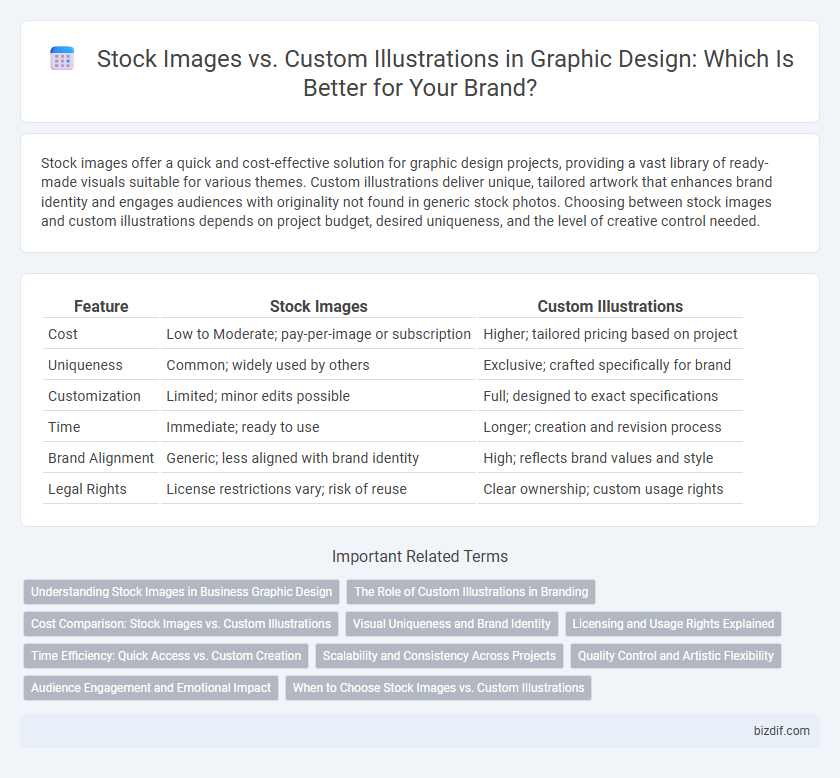The height and width of the screenshot is (778, 840).
Task: Click 'License restrictions vary; risk of reuse' cell
Action: (319, 489)
